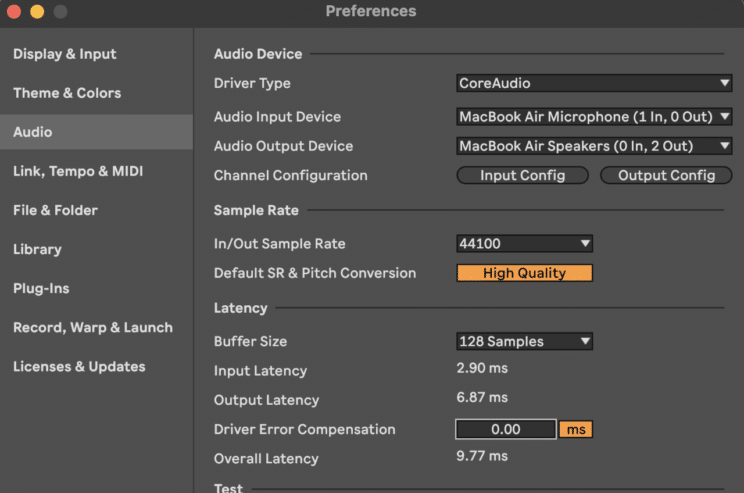Click the Output Config button
Viewport: 744px width, 493px height.
pos(666,176)
